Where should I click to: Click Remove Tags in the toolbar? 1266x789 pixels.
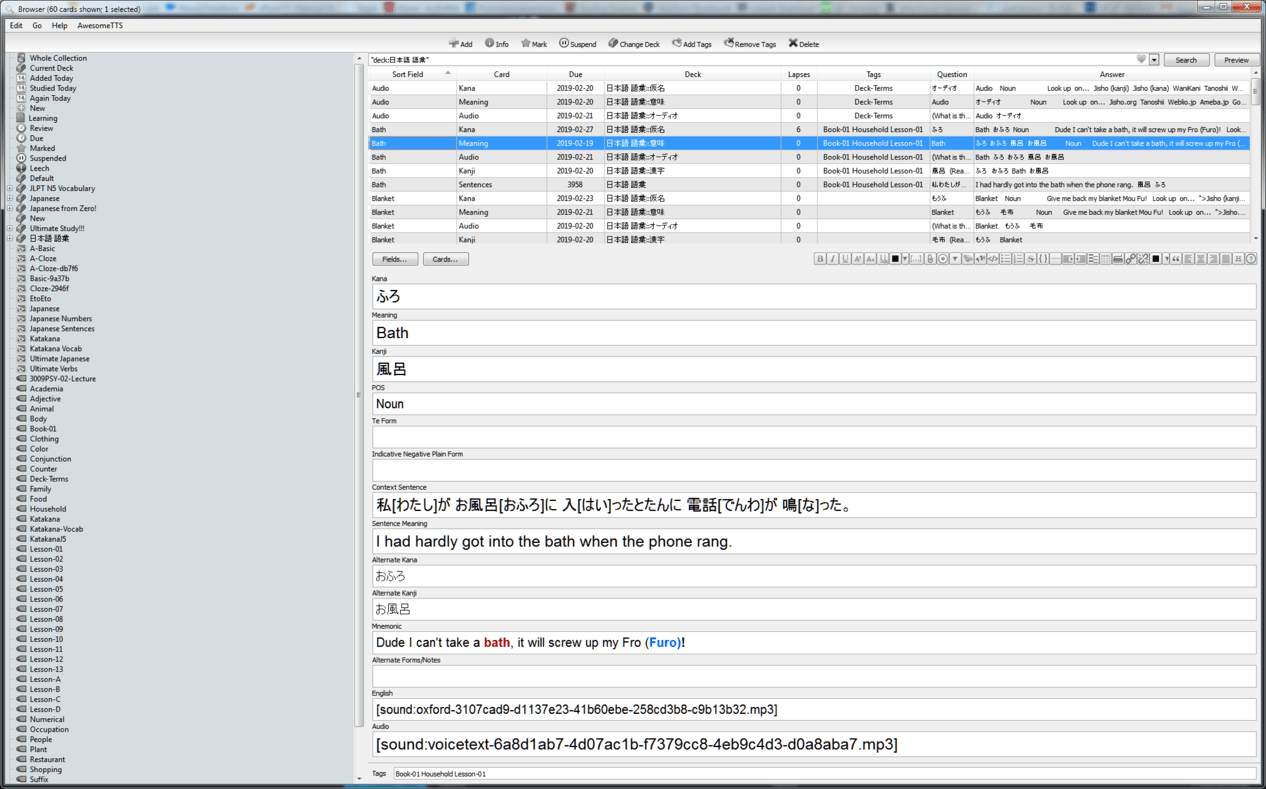[x=750, y=44]
